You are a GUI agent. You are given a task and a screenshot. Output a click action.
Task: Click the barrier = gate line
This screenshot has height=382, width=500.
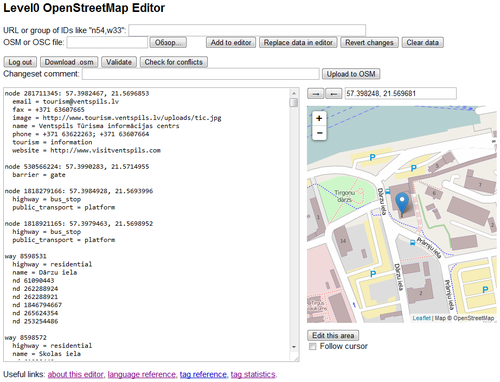(39, 175)
